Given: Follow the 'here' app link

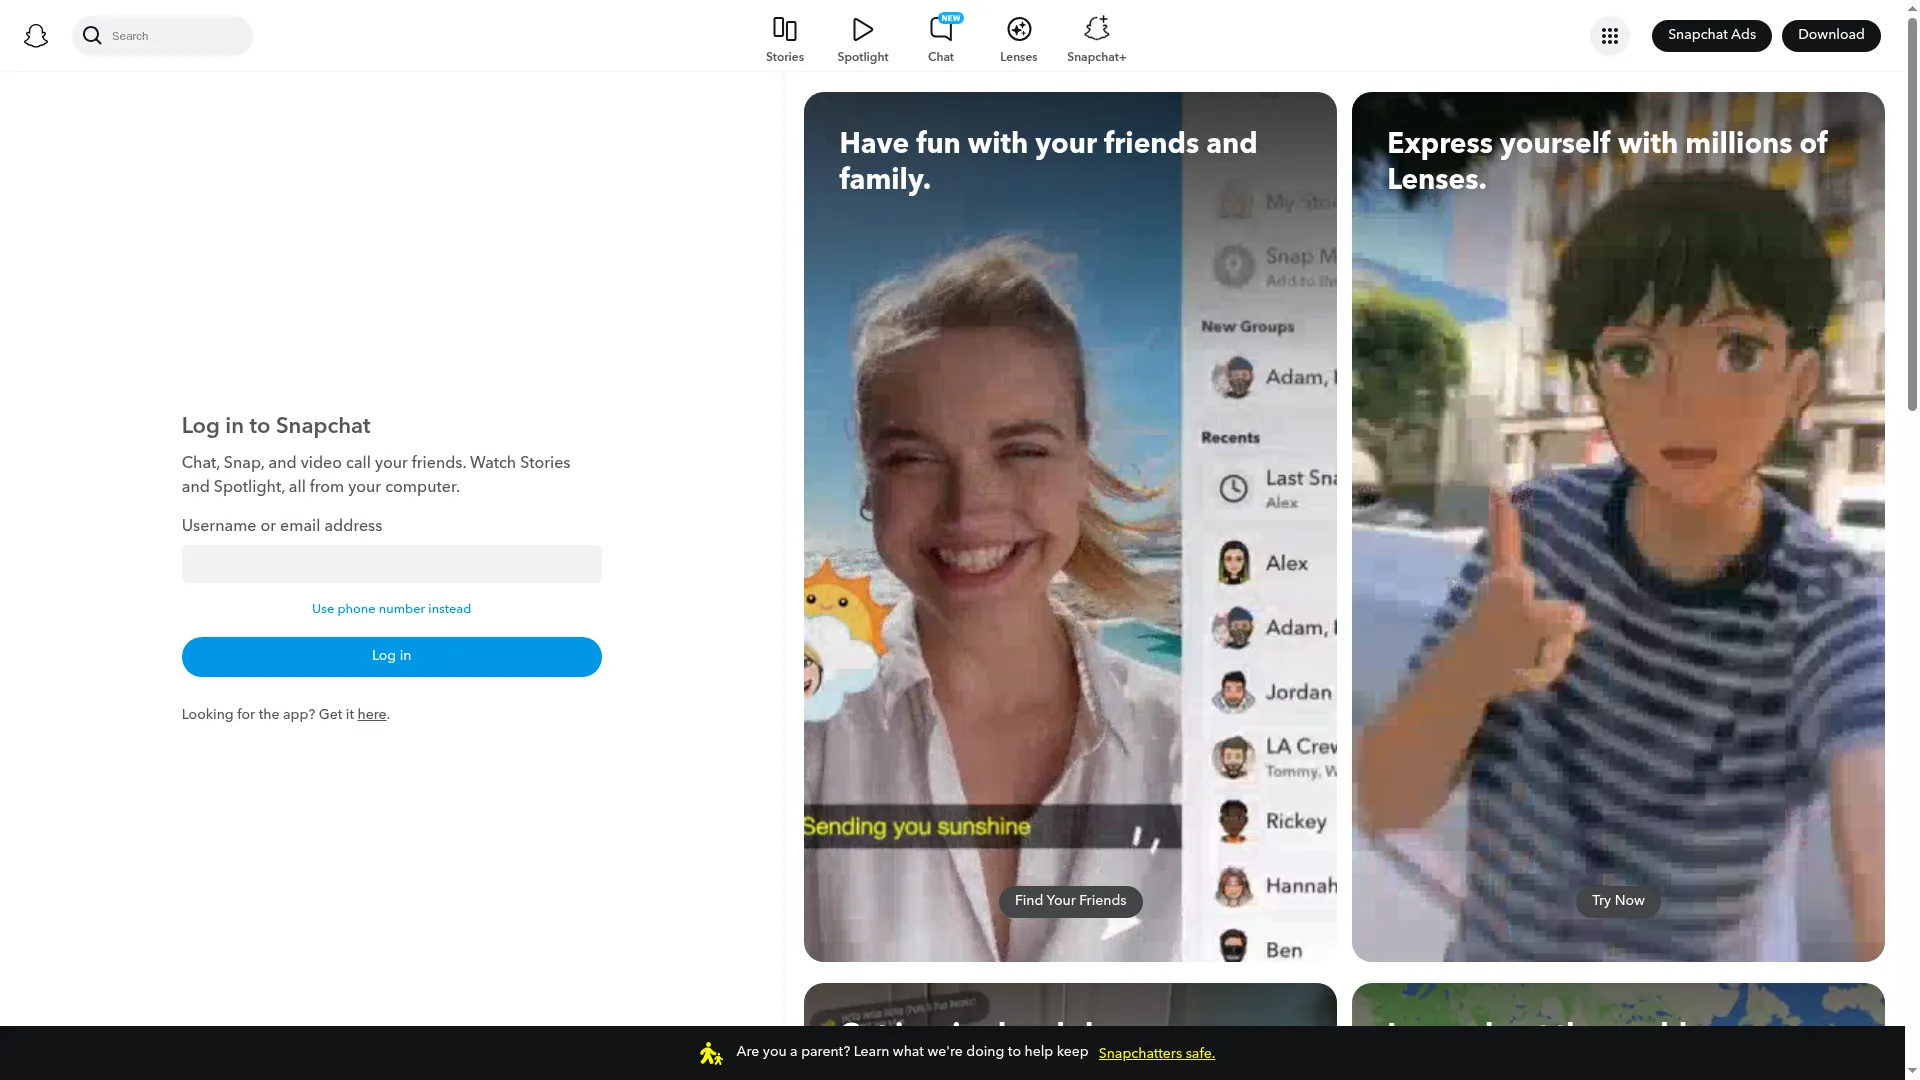Looking at the screenshot, I should 372,715.
